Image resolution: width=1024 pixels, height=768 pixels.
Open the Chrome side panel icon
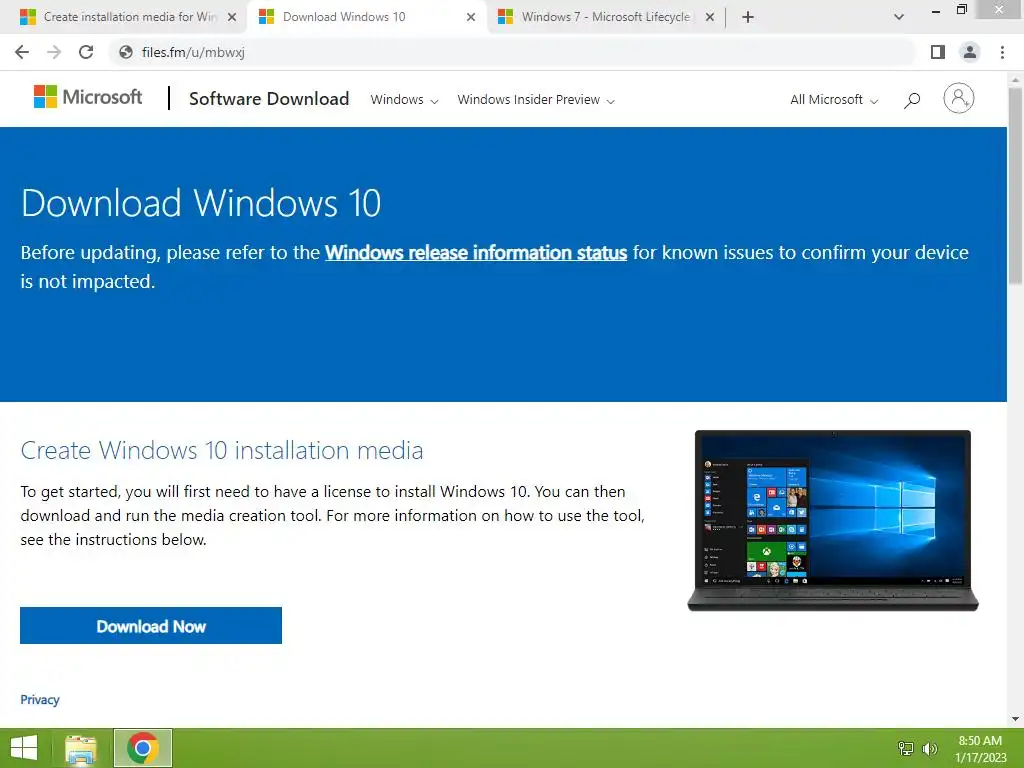[x=938, y=52]
